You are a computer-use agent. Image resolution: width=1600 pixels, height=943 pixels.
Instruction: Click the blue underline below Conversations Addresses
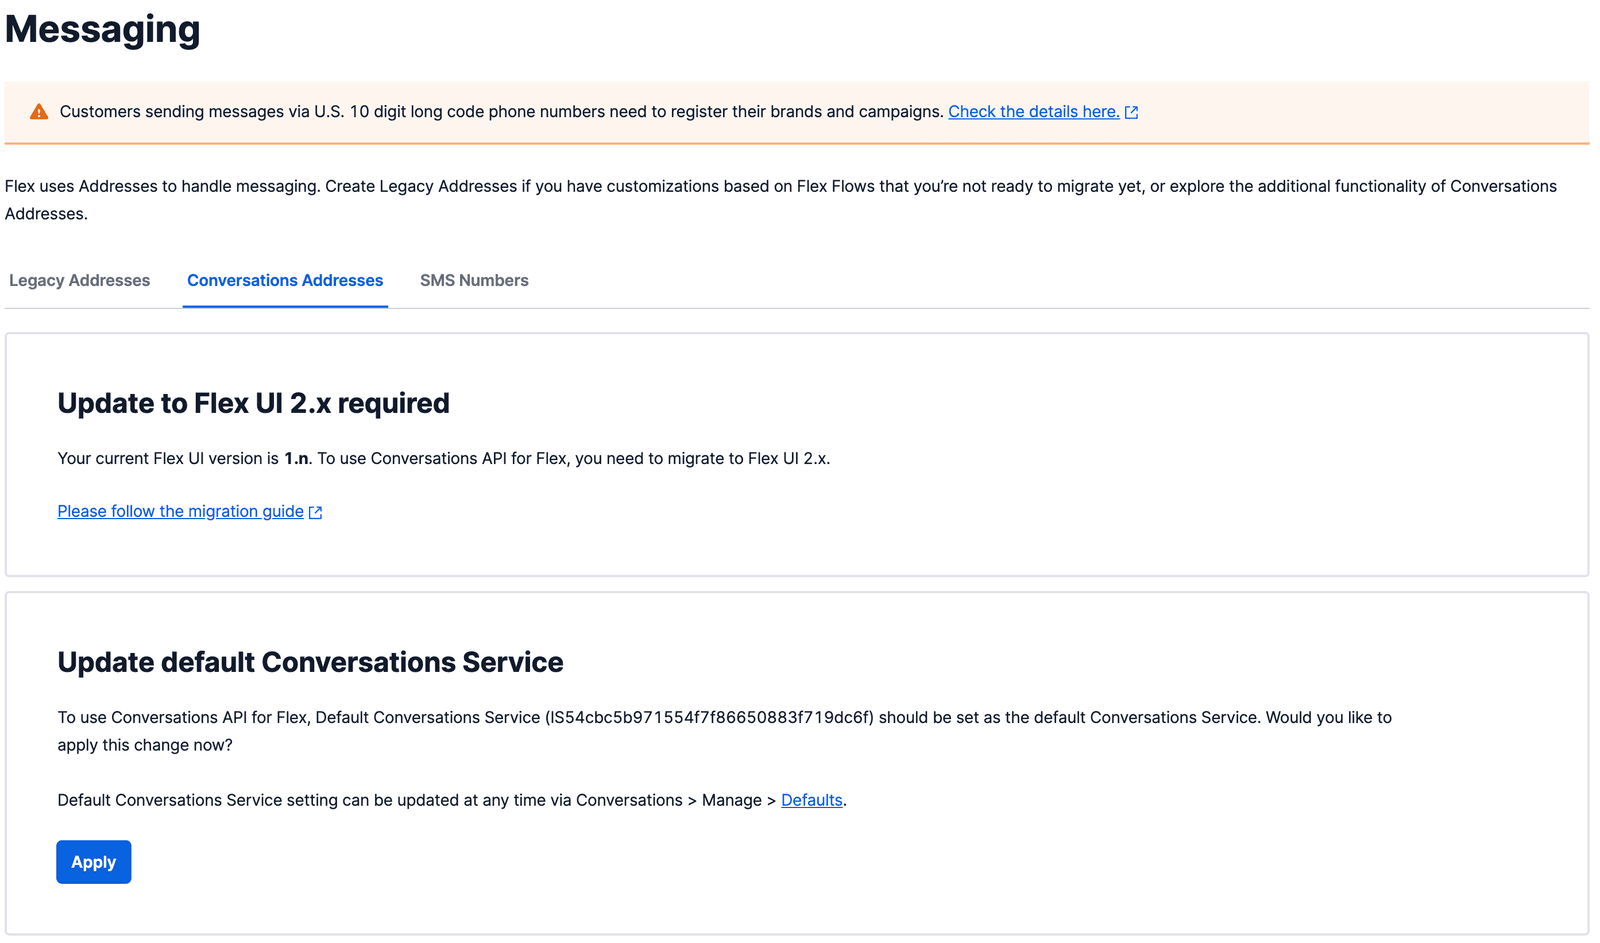point(284,305)
